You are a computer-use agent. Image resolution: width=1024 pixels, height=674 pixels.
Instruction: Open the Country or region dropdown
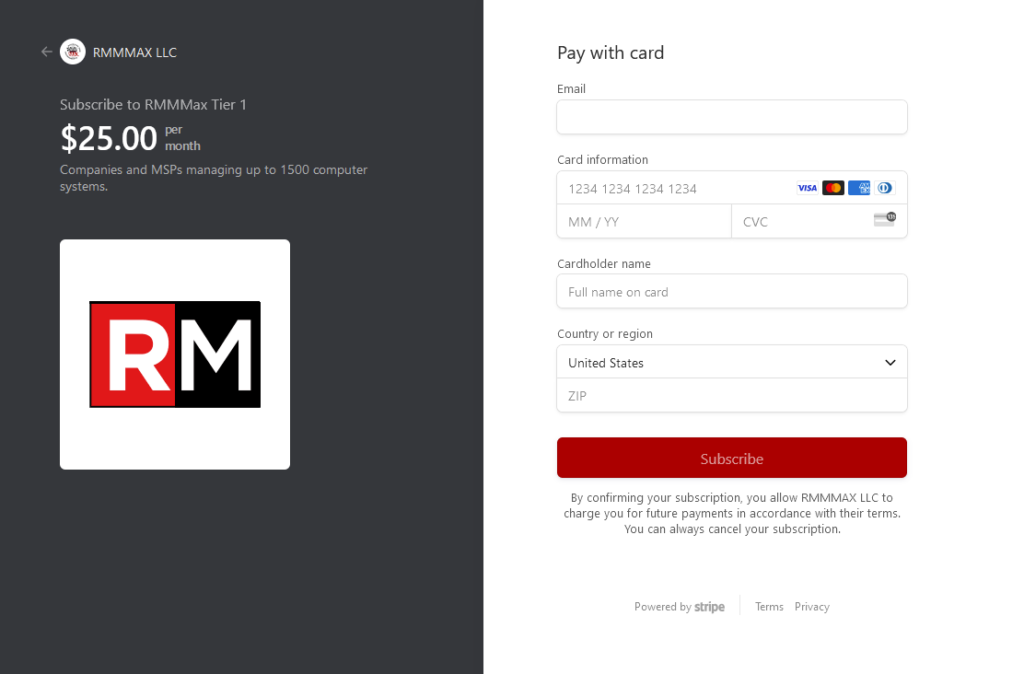[x=731, y=362]
